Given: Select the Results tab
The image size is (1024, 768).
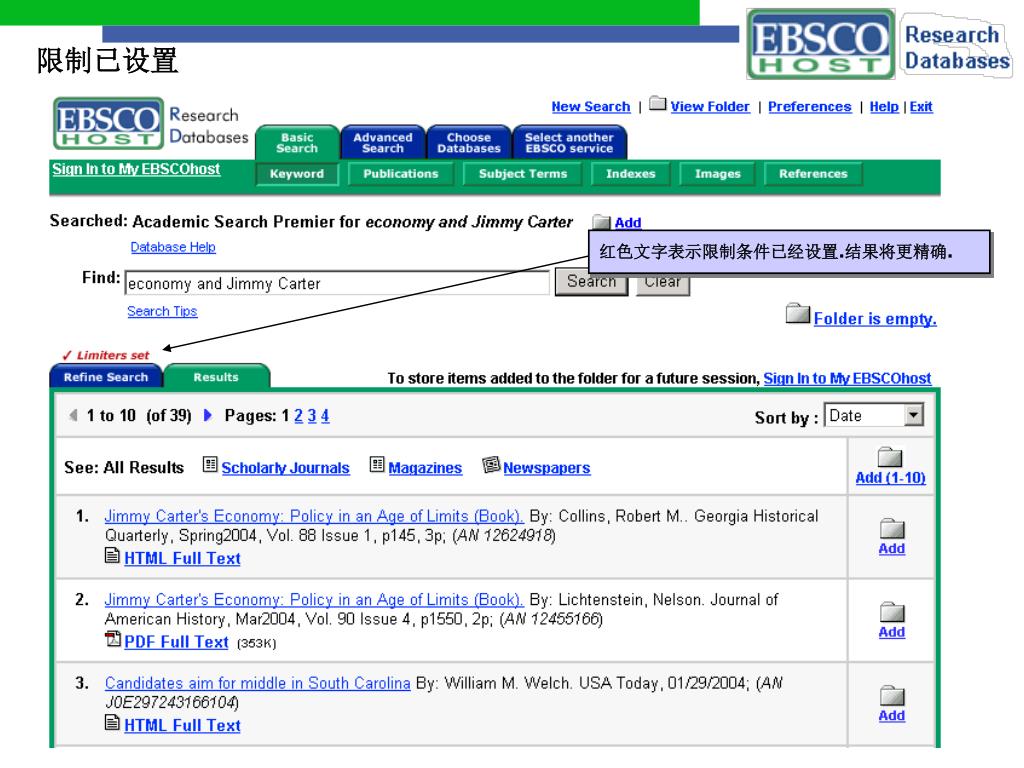Looking at the screenshot, I should (x=216, y=377).
